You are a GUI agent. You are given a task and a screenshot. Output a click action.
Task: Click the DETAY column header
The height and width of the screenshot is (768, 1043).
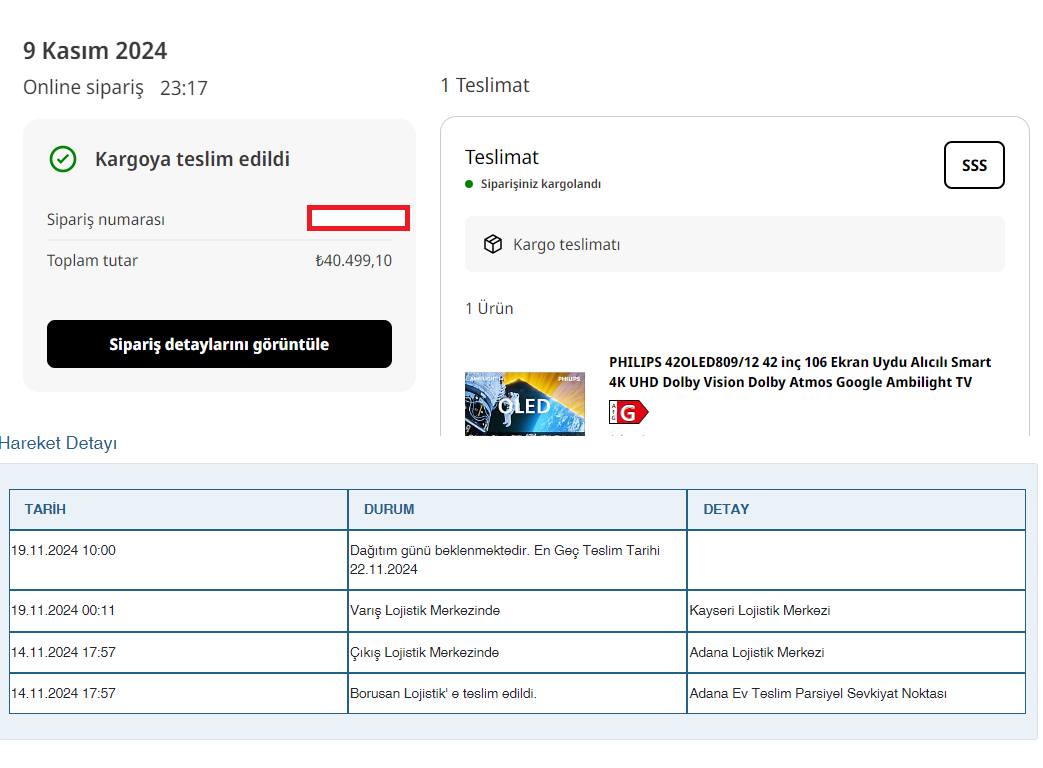pyautogui.click(x=856, y=509)
